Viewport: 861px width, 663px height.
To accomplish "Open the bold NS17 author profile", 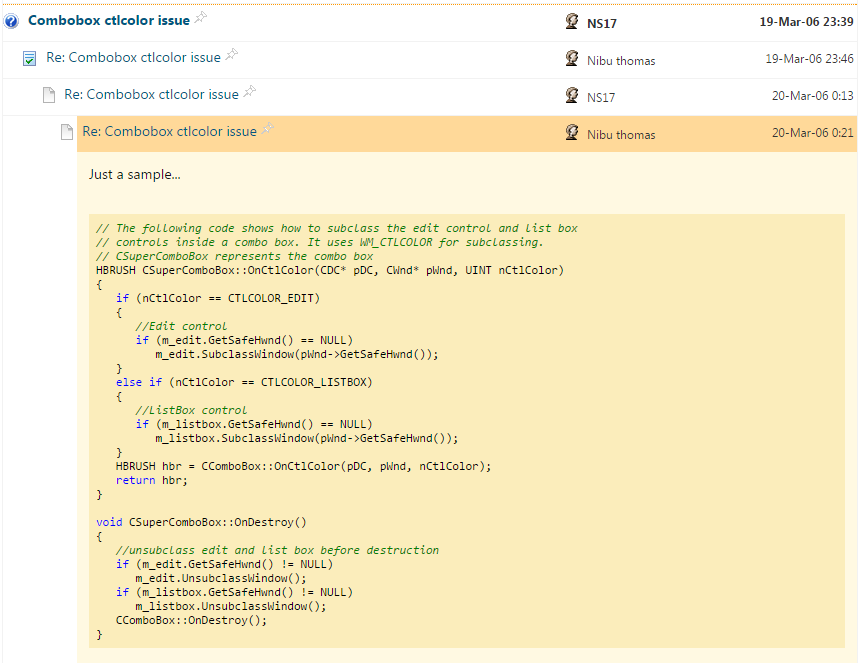I will [x=602, y=24].
